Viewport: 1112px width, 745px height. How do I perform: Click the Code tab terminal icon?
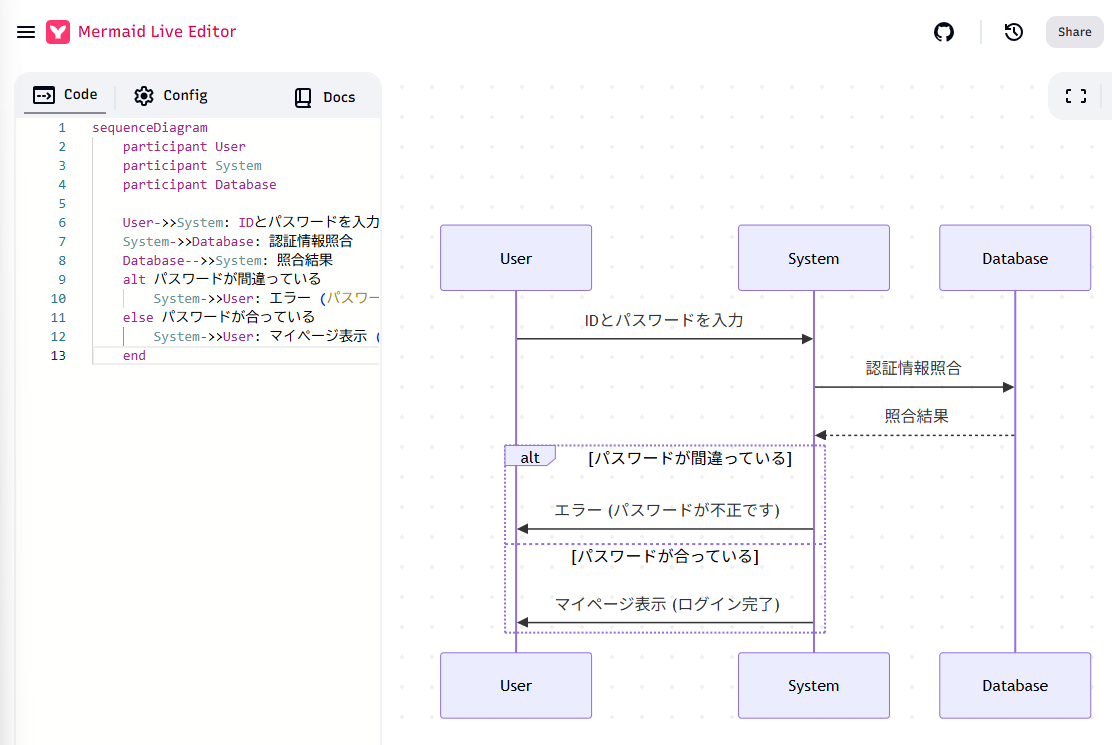tap(44, 95)
